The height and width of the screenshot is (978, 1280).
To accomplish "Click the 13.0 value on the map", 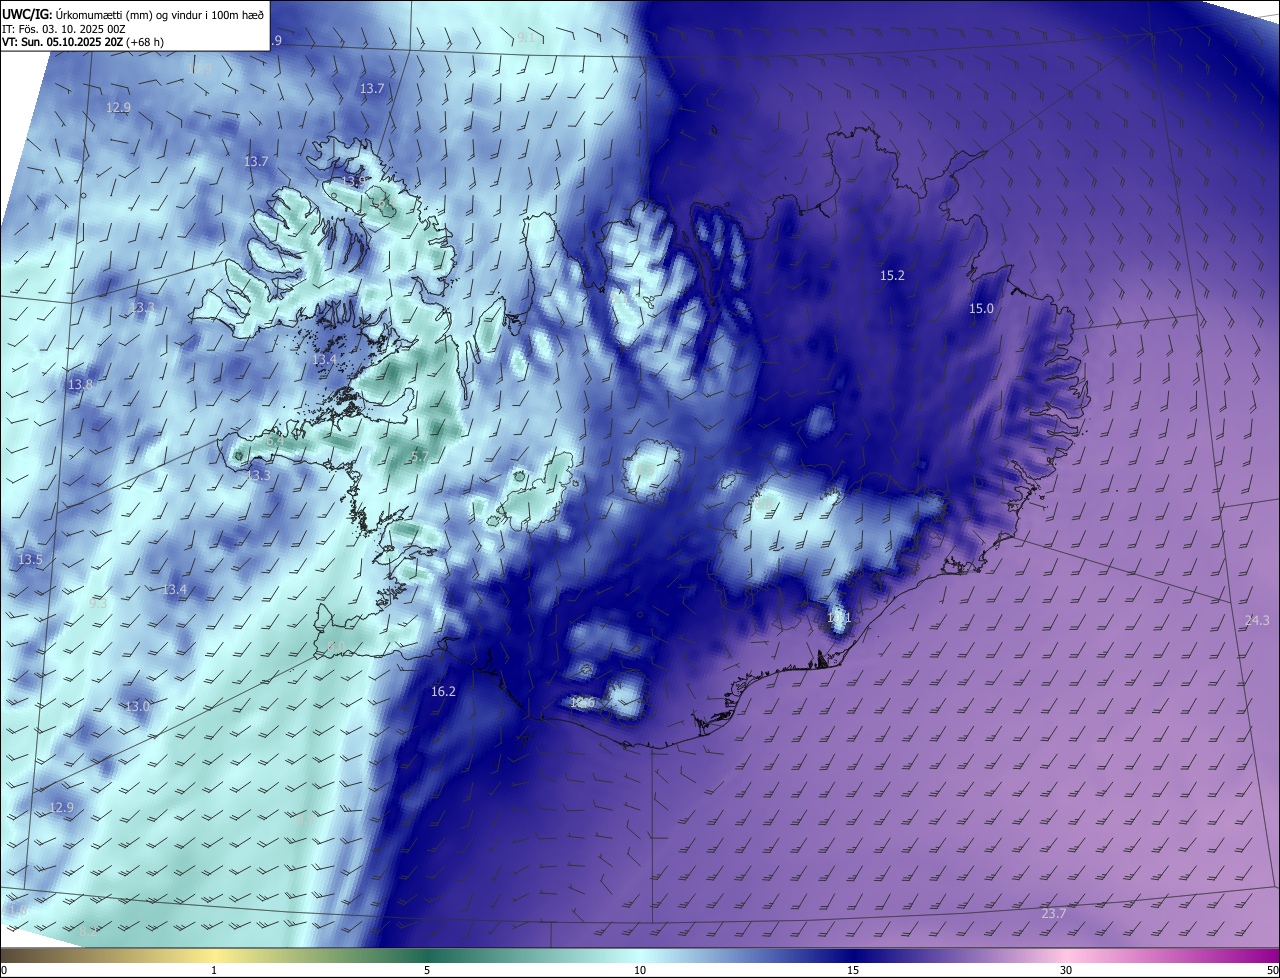I will [137, 706].
